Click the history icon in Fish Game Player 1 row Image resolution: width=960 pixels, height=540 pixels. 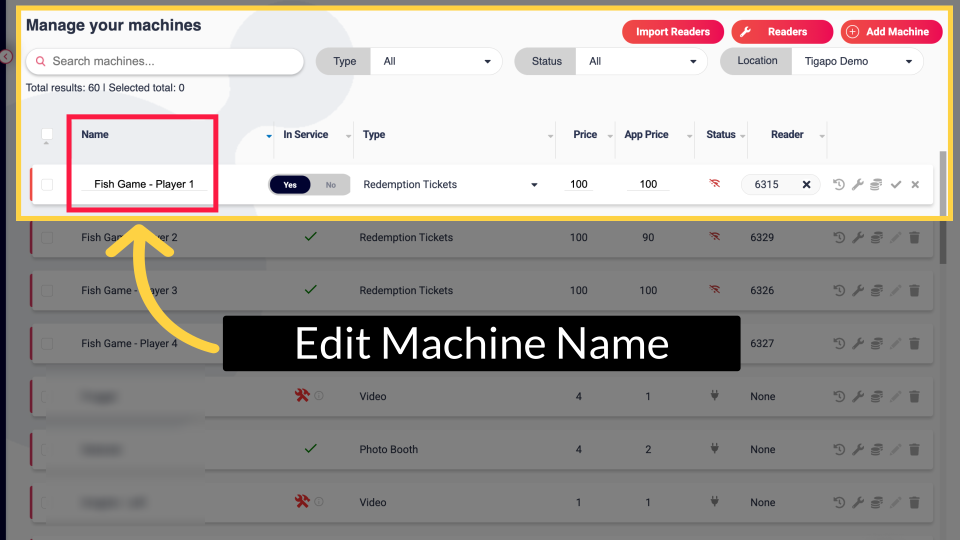839,185
